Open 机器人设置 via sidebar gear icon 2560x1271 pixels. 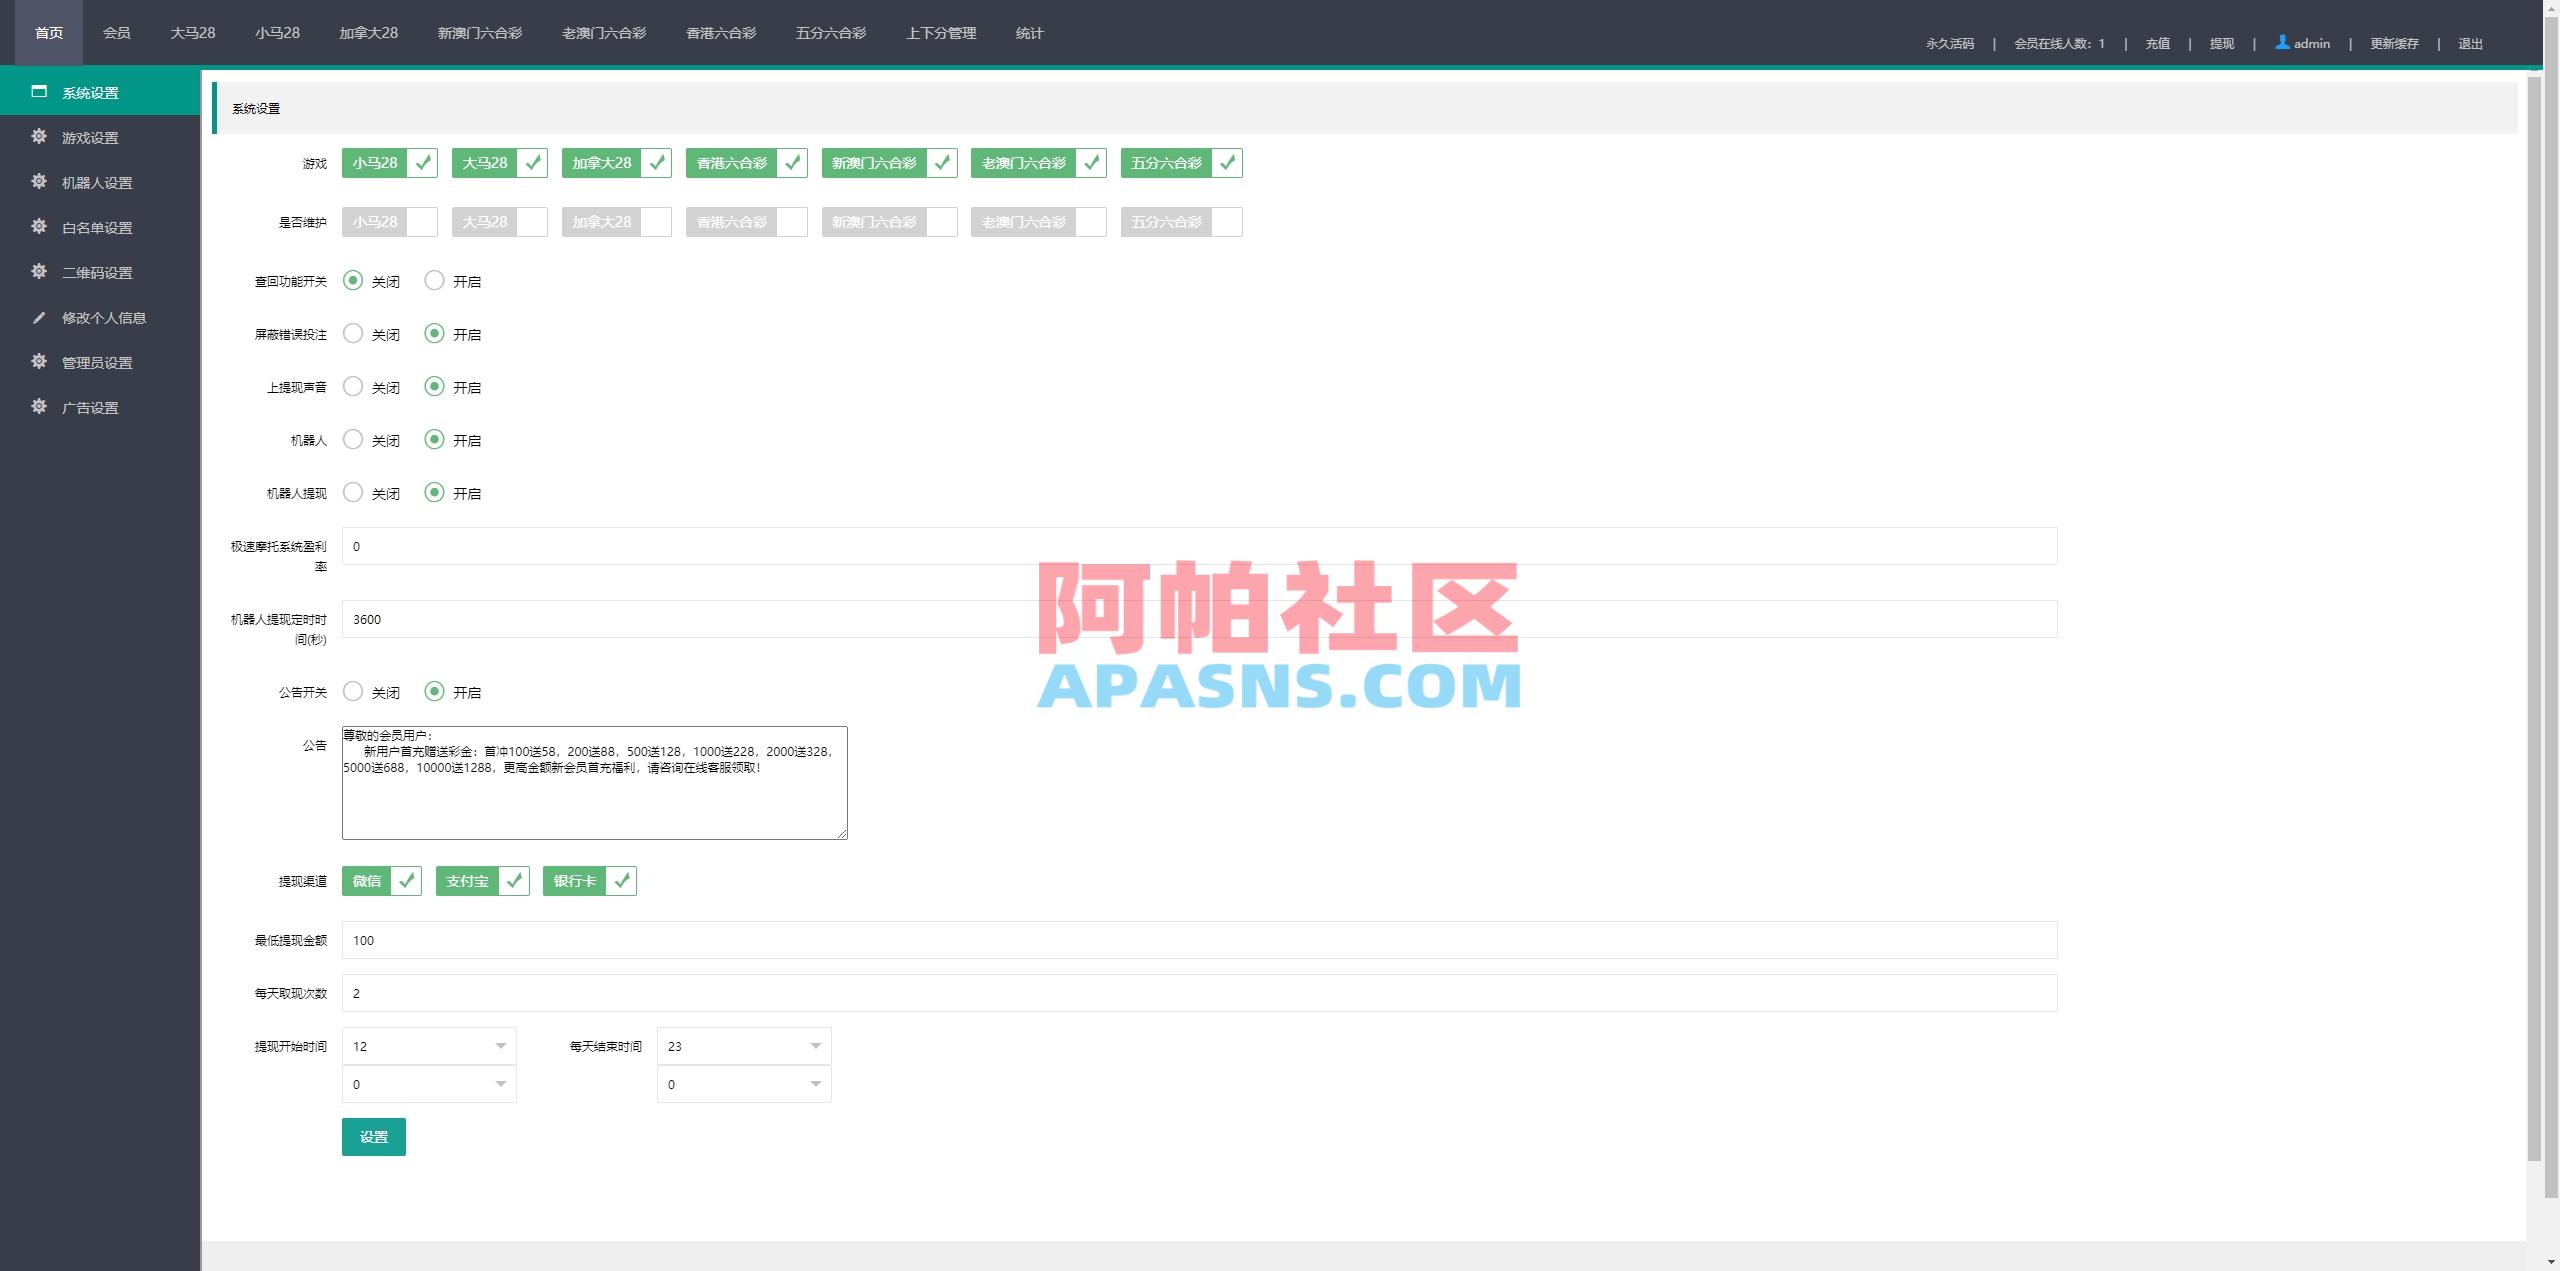(96, 183)
